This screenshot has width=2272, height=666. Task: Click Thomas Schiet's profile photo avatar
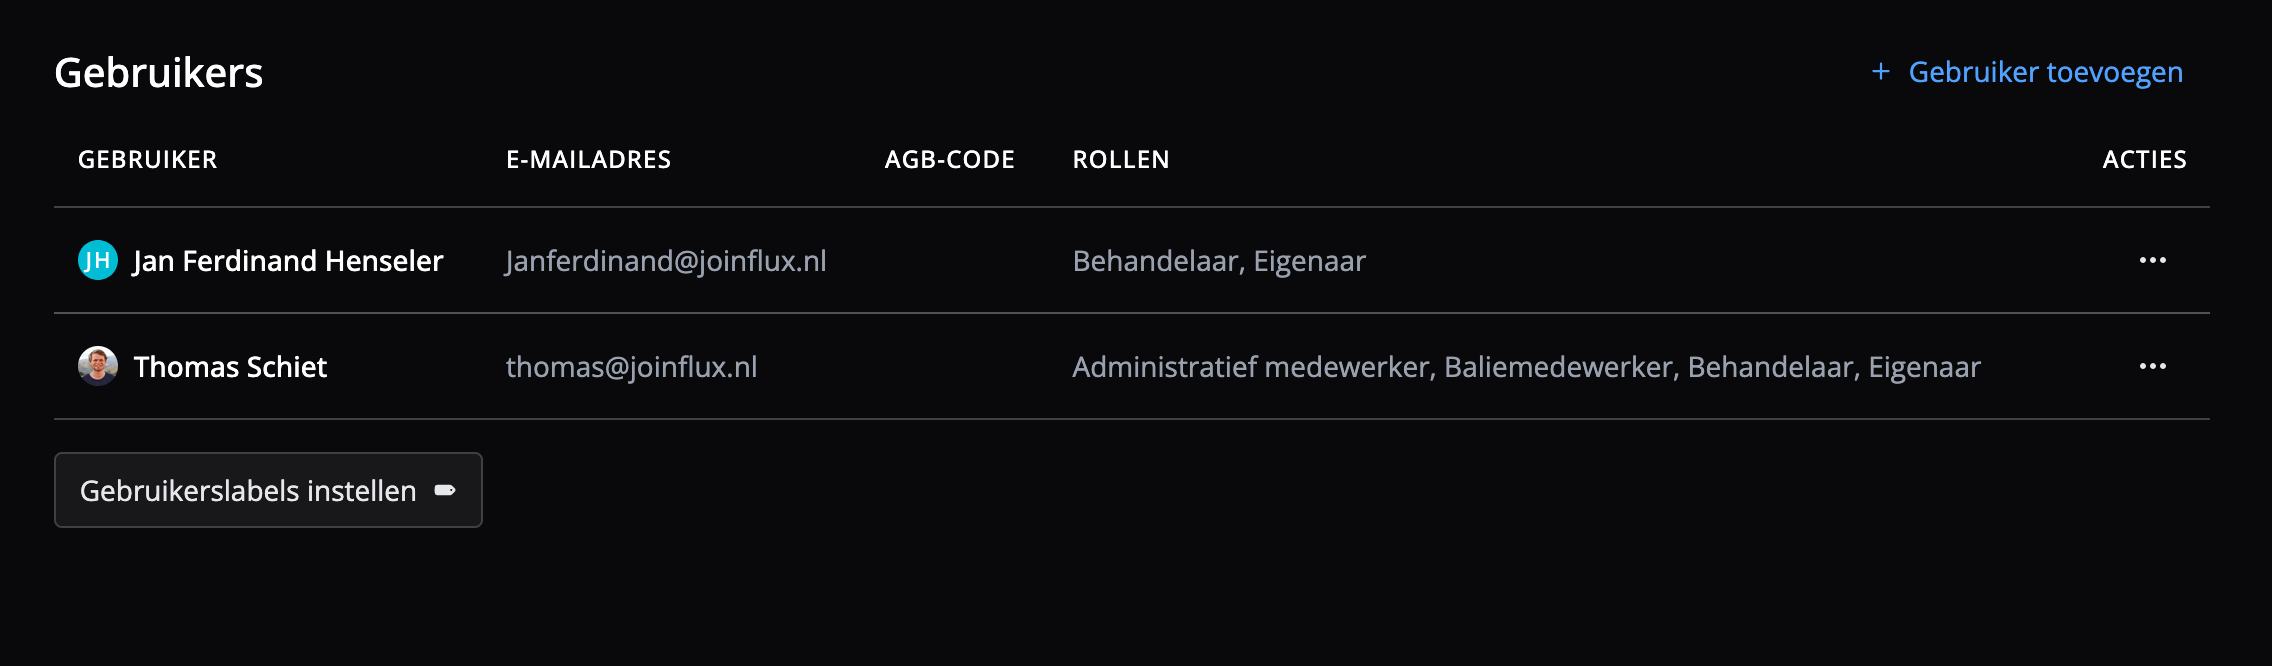click(x=98, y=366)
